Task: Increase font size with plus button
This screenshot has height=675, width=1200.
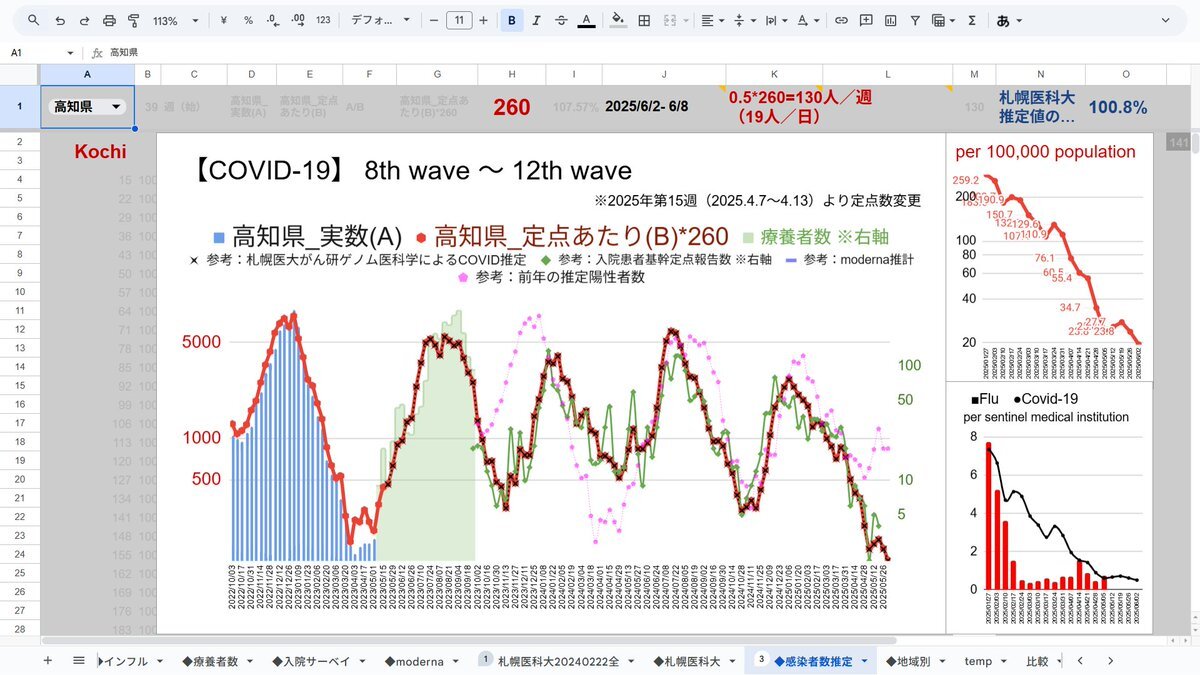Action: pyautogui.click(x=484, y=20)
